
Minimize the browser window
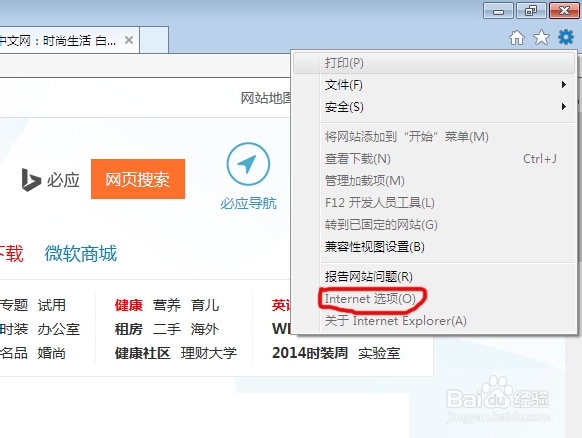pos(498,11)
